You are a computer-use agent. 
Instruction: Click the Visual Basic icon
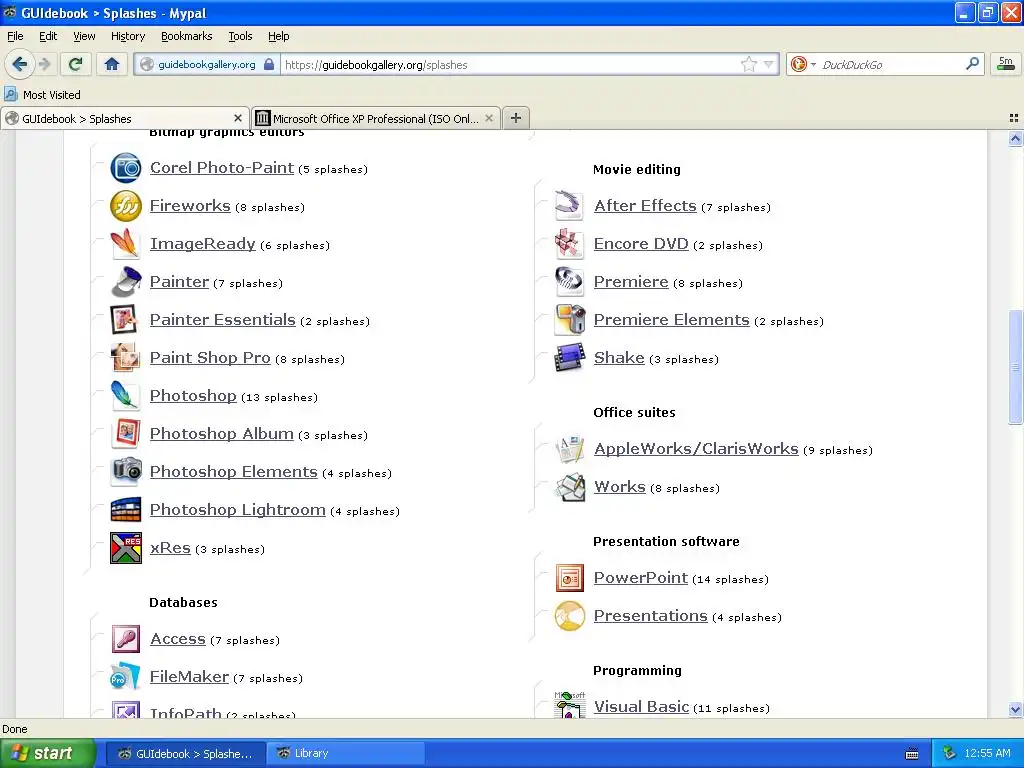pos(569,705)
